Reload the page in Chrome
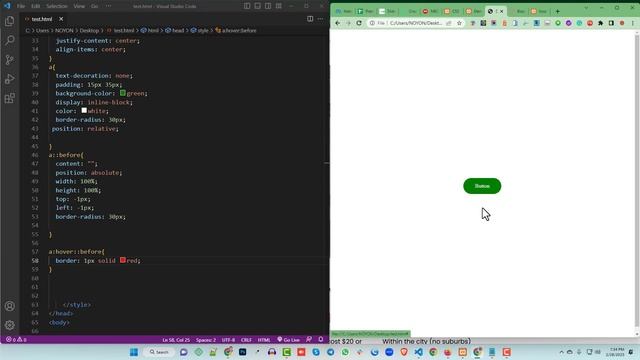 (x=359, y=23)
